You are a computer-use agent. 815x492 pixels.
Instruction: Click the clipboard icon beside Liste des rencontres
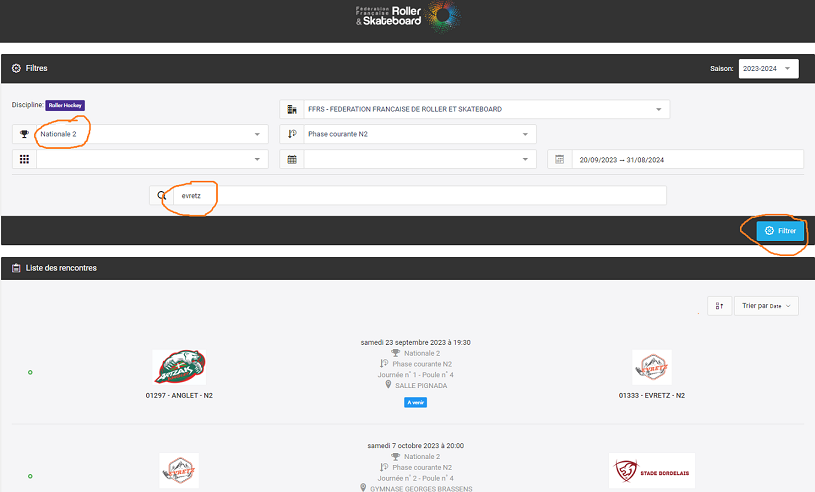pos(16,268)
